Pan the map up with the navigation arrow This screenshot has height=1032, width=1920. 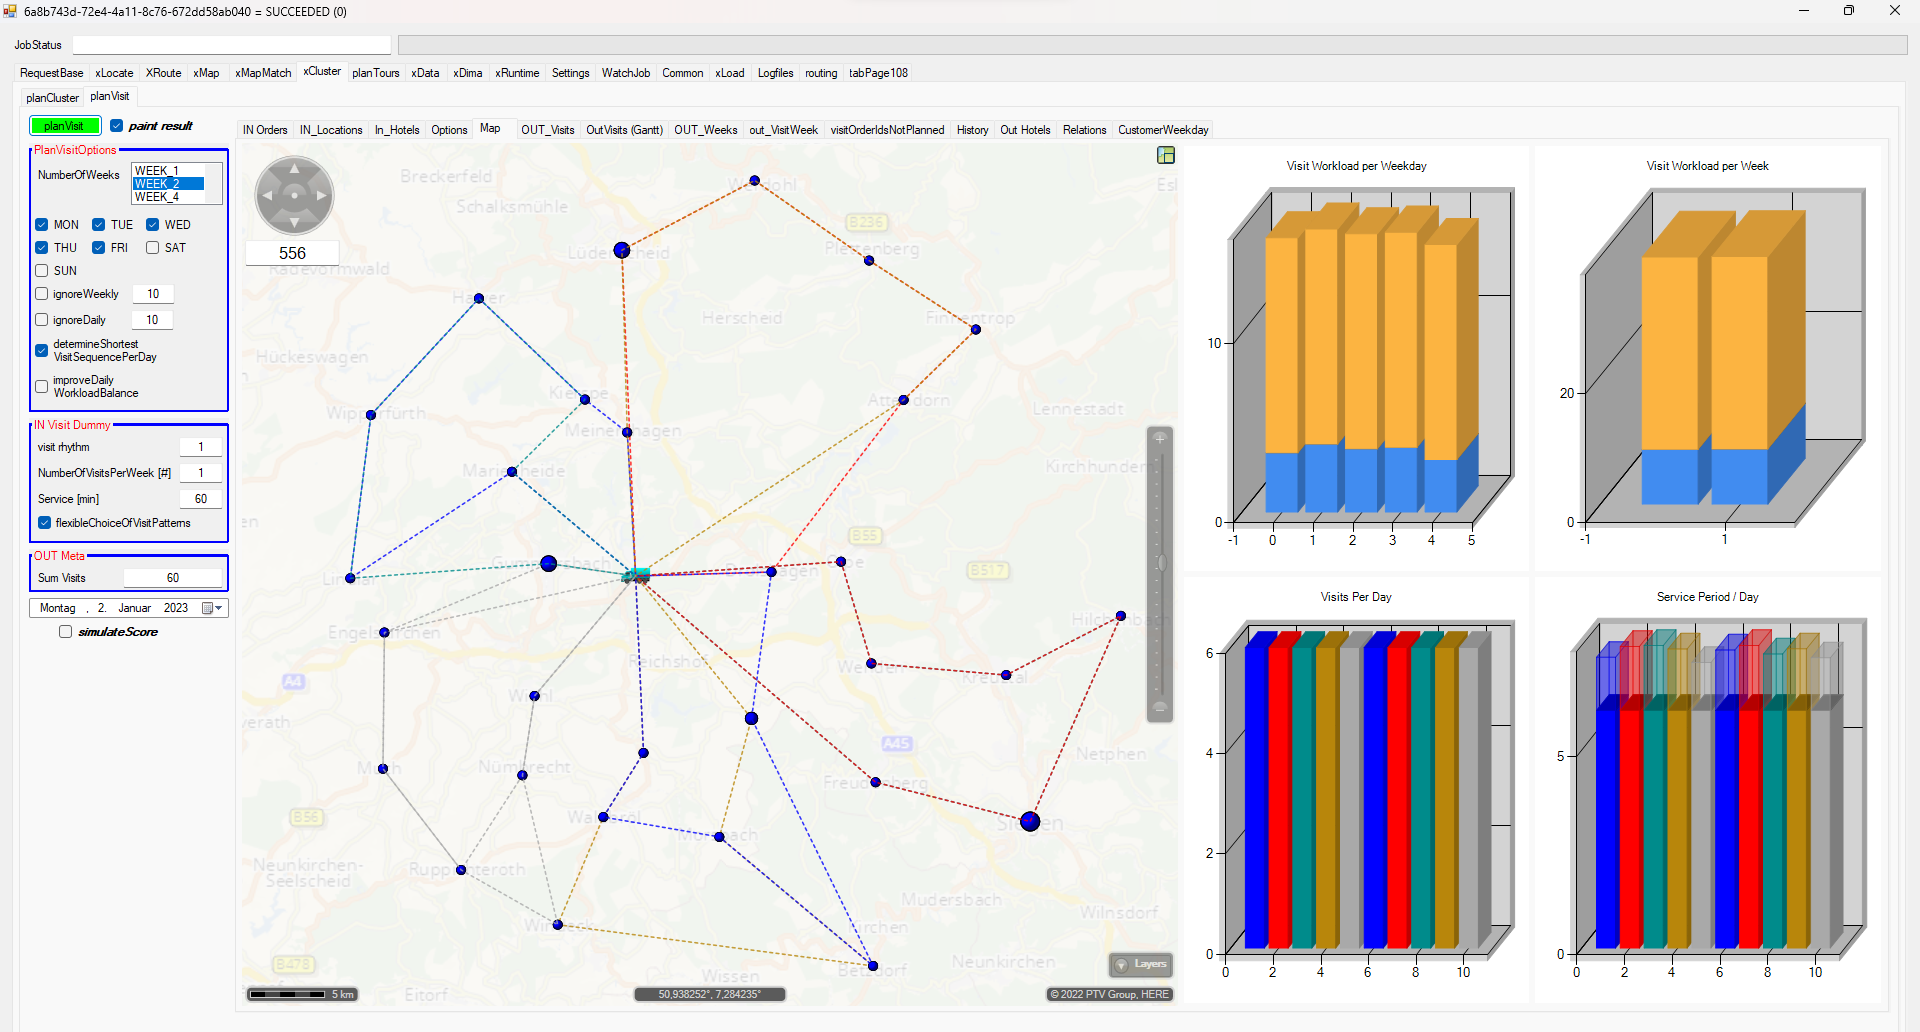click(x=294, y=170)
